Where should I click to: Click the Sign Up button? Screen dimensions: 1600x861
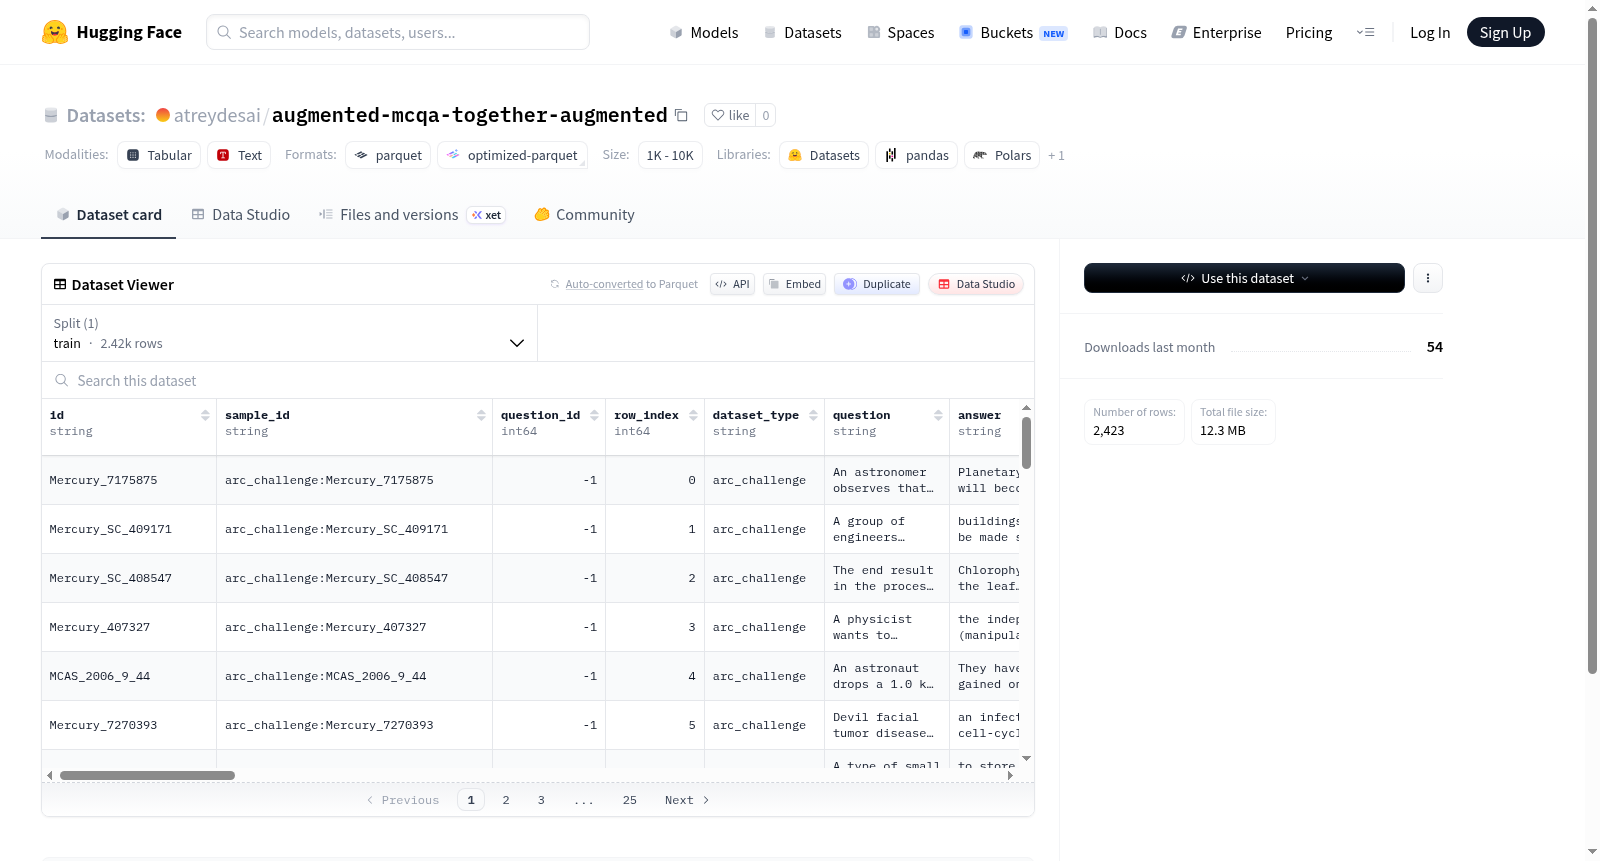pyautogui.click(x=1505, y=32)
